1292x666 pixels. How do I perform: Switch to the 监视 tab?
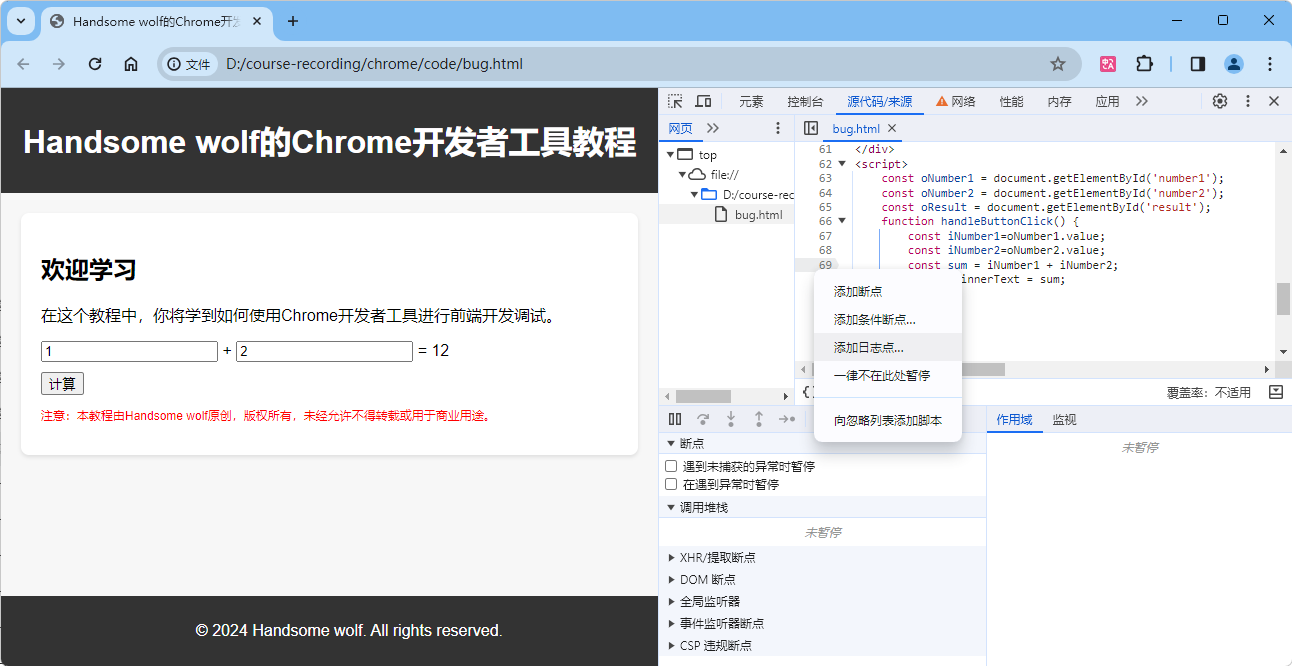1064,420
